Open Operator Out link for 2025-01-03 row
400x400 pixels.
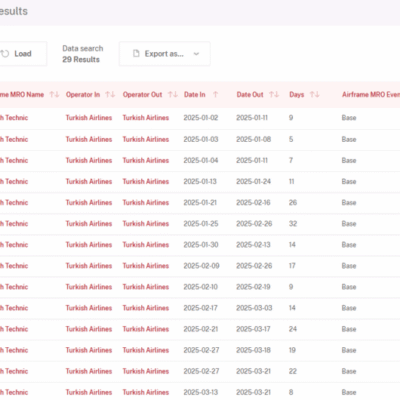[146, 139]
